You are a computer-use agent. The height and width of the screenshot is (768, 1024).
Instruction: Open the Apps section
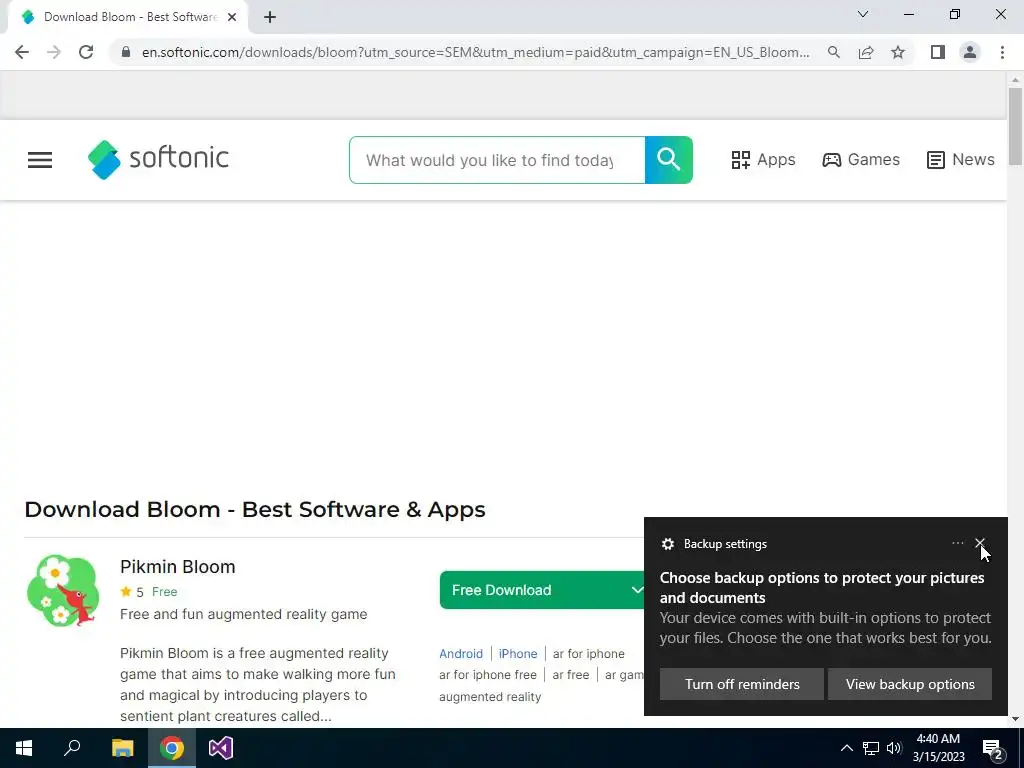tap(763, 160)
